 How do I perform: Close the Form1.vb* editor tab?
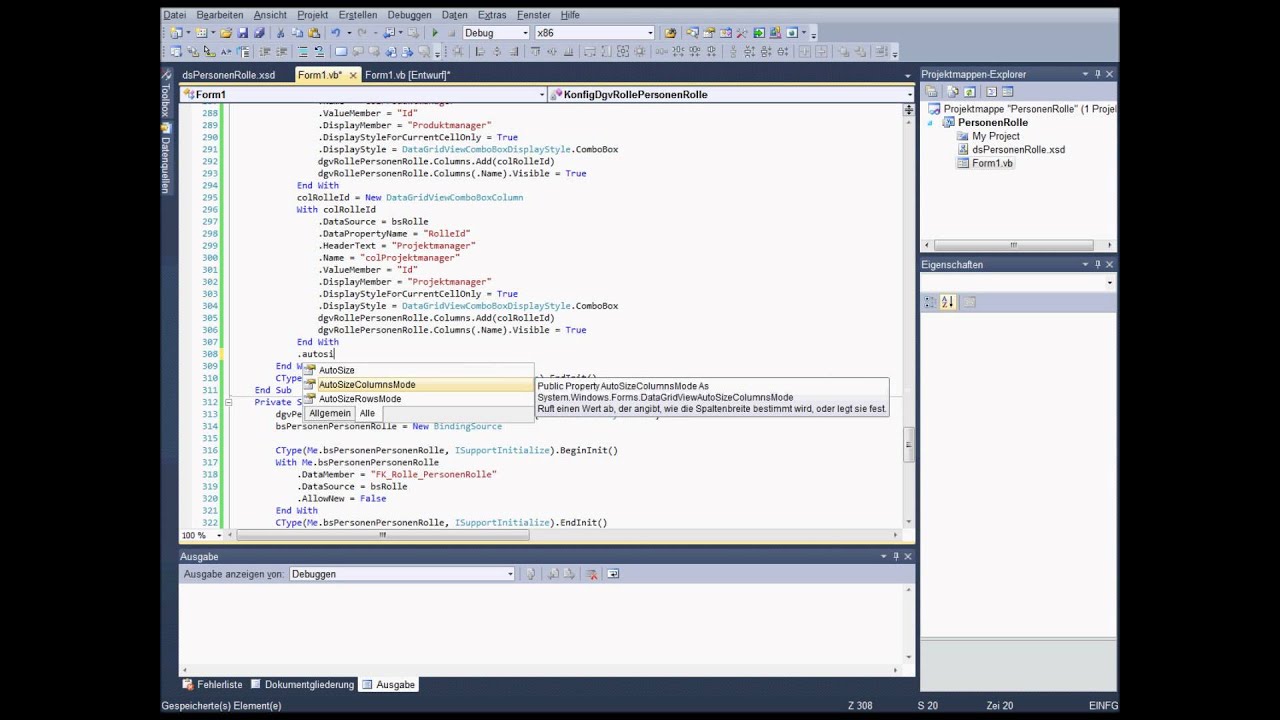[353, 75]
